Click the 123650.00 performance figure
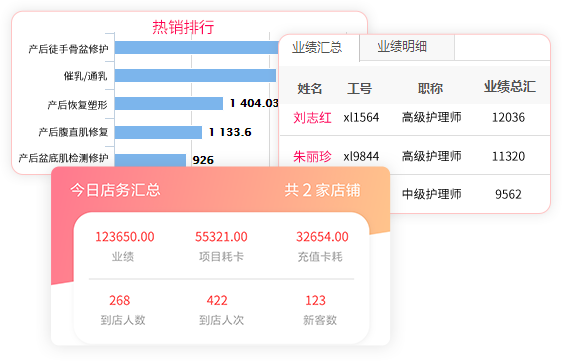 click(x=125, y=237)
